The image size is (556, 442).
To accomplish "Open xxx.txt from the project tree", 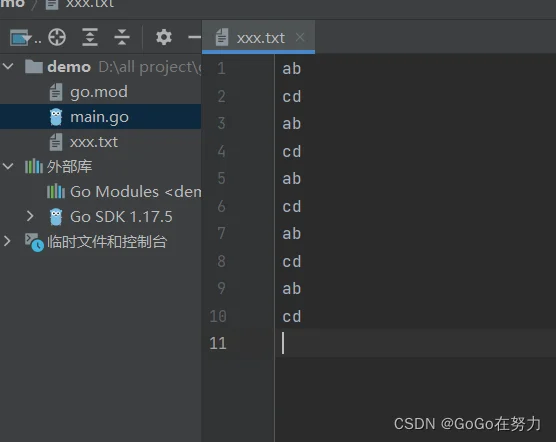I will coord(94,142).
